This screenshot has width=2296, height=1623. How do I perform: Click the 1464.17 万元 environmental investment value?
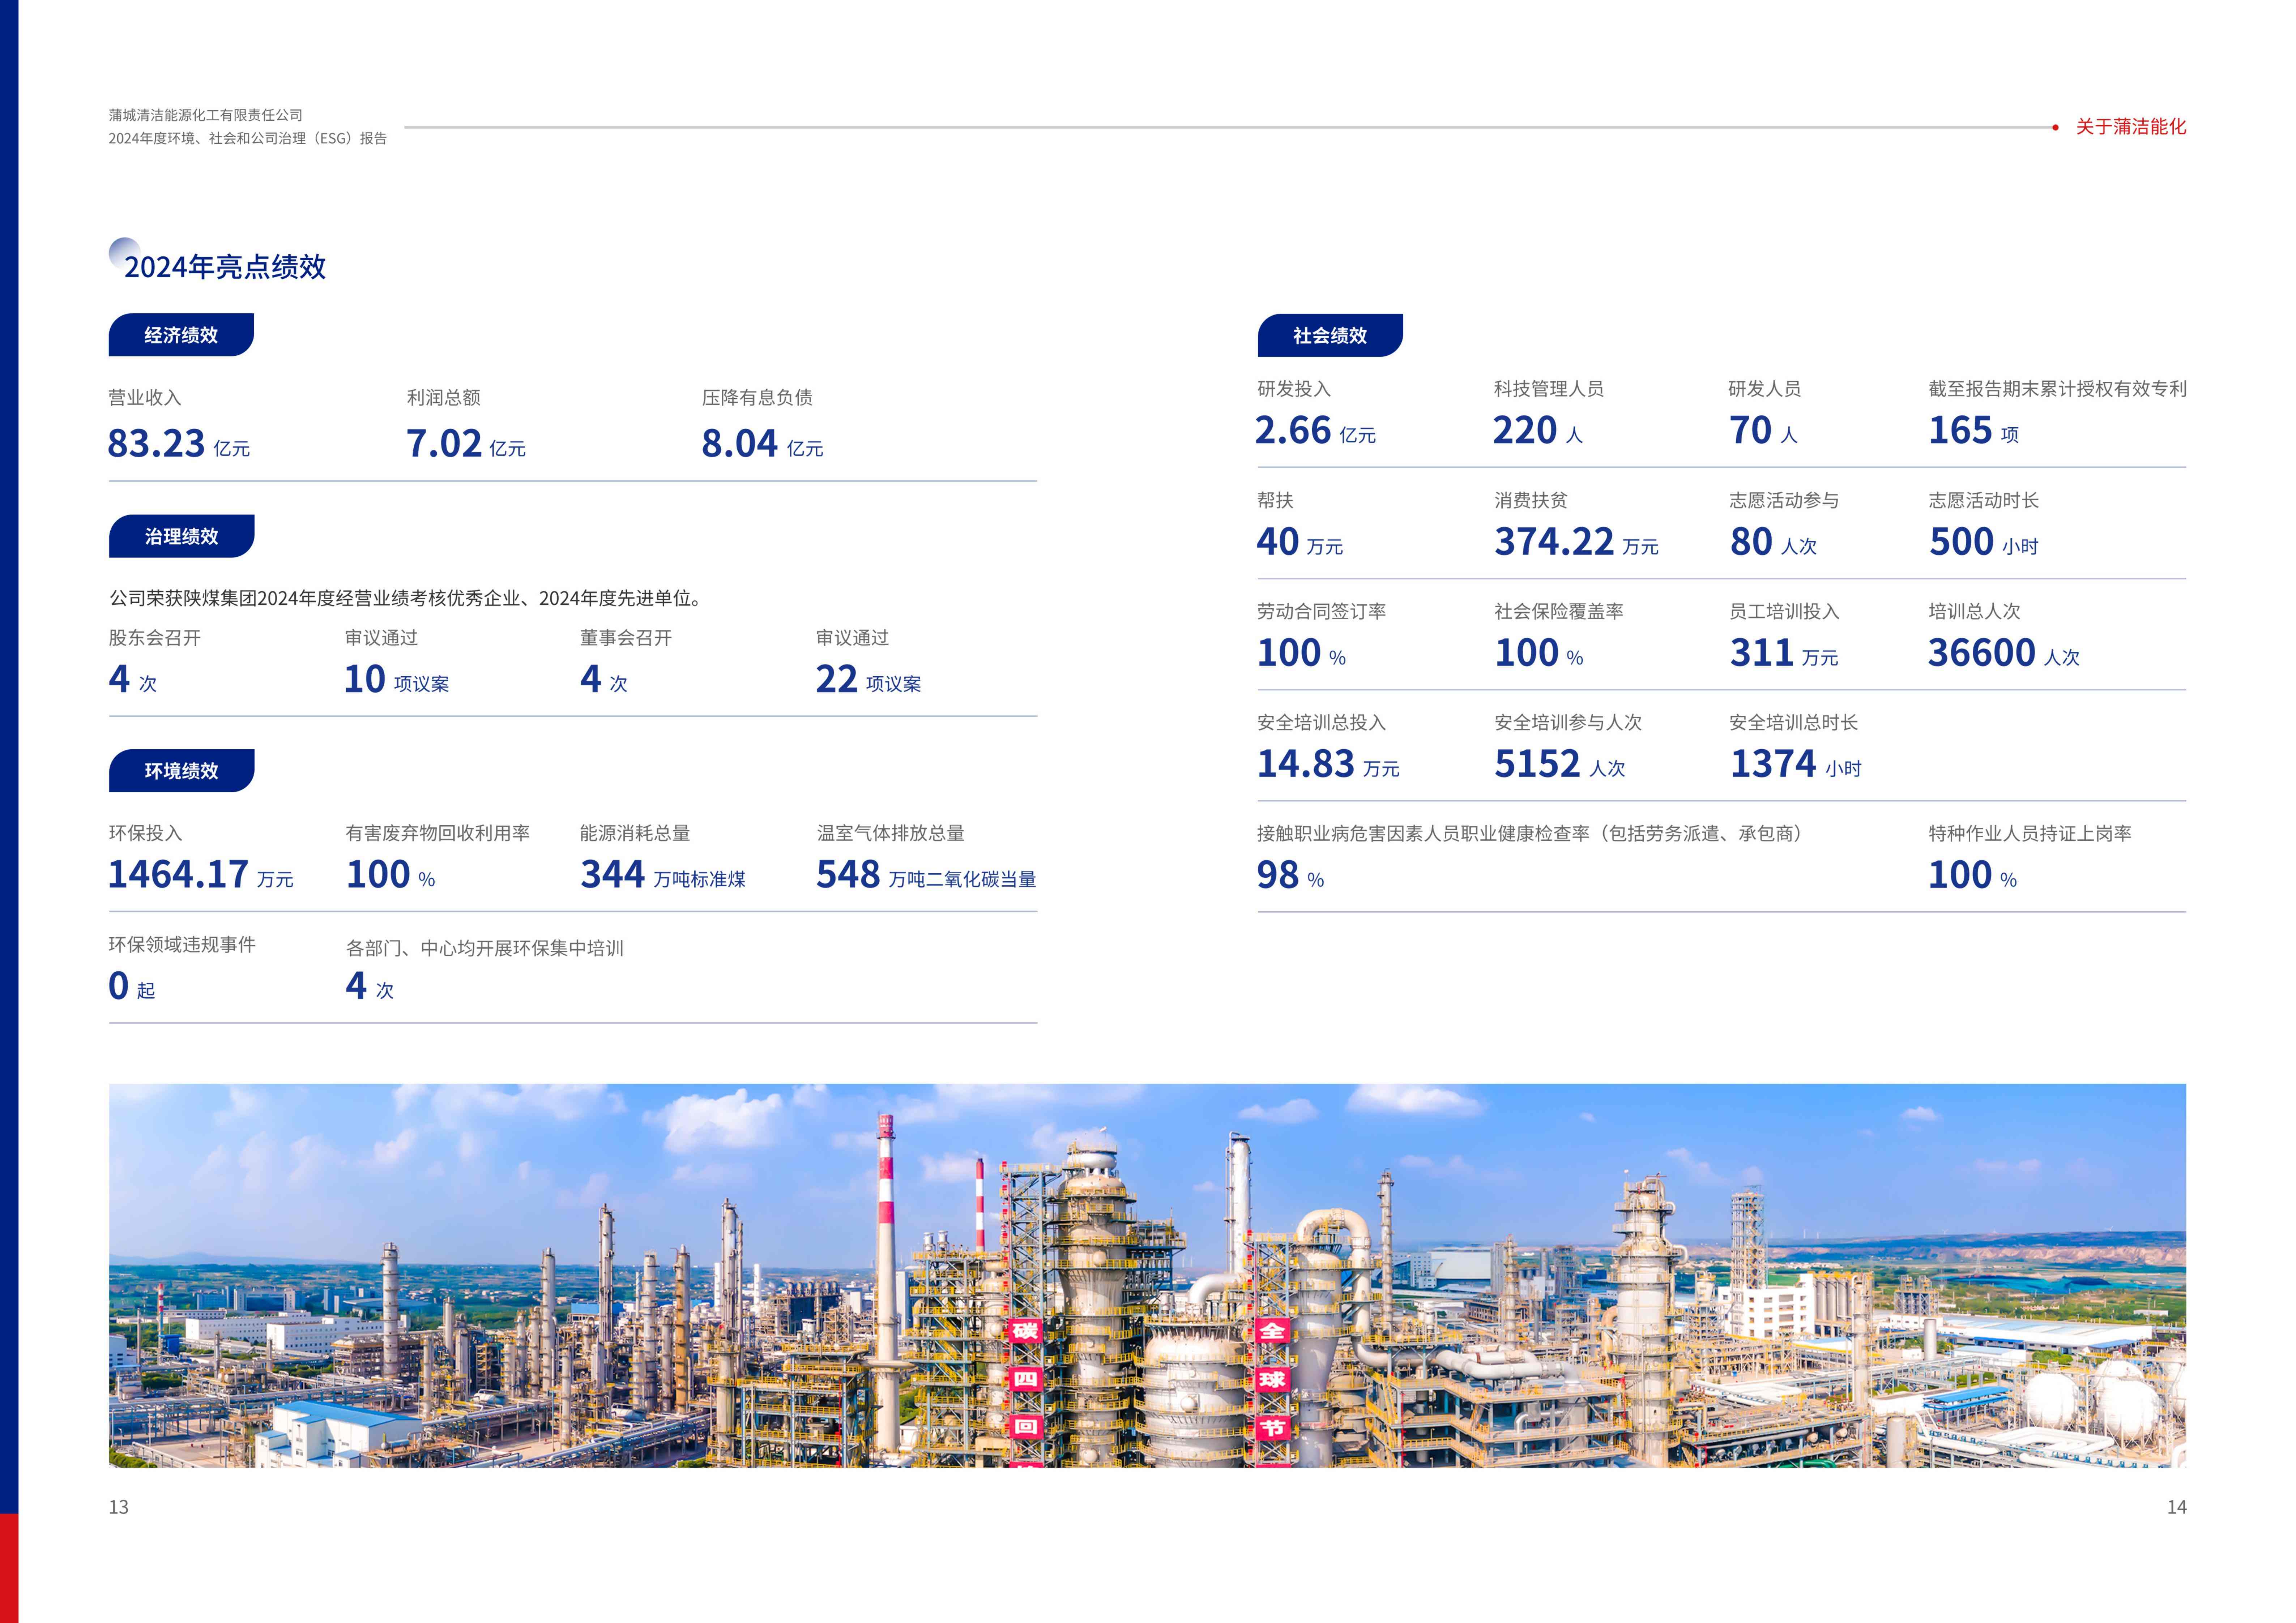pos(200,874)
